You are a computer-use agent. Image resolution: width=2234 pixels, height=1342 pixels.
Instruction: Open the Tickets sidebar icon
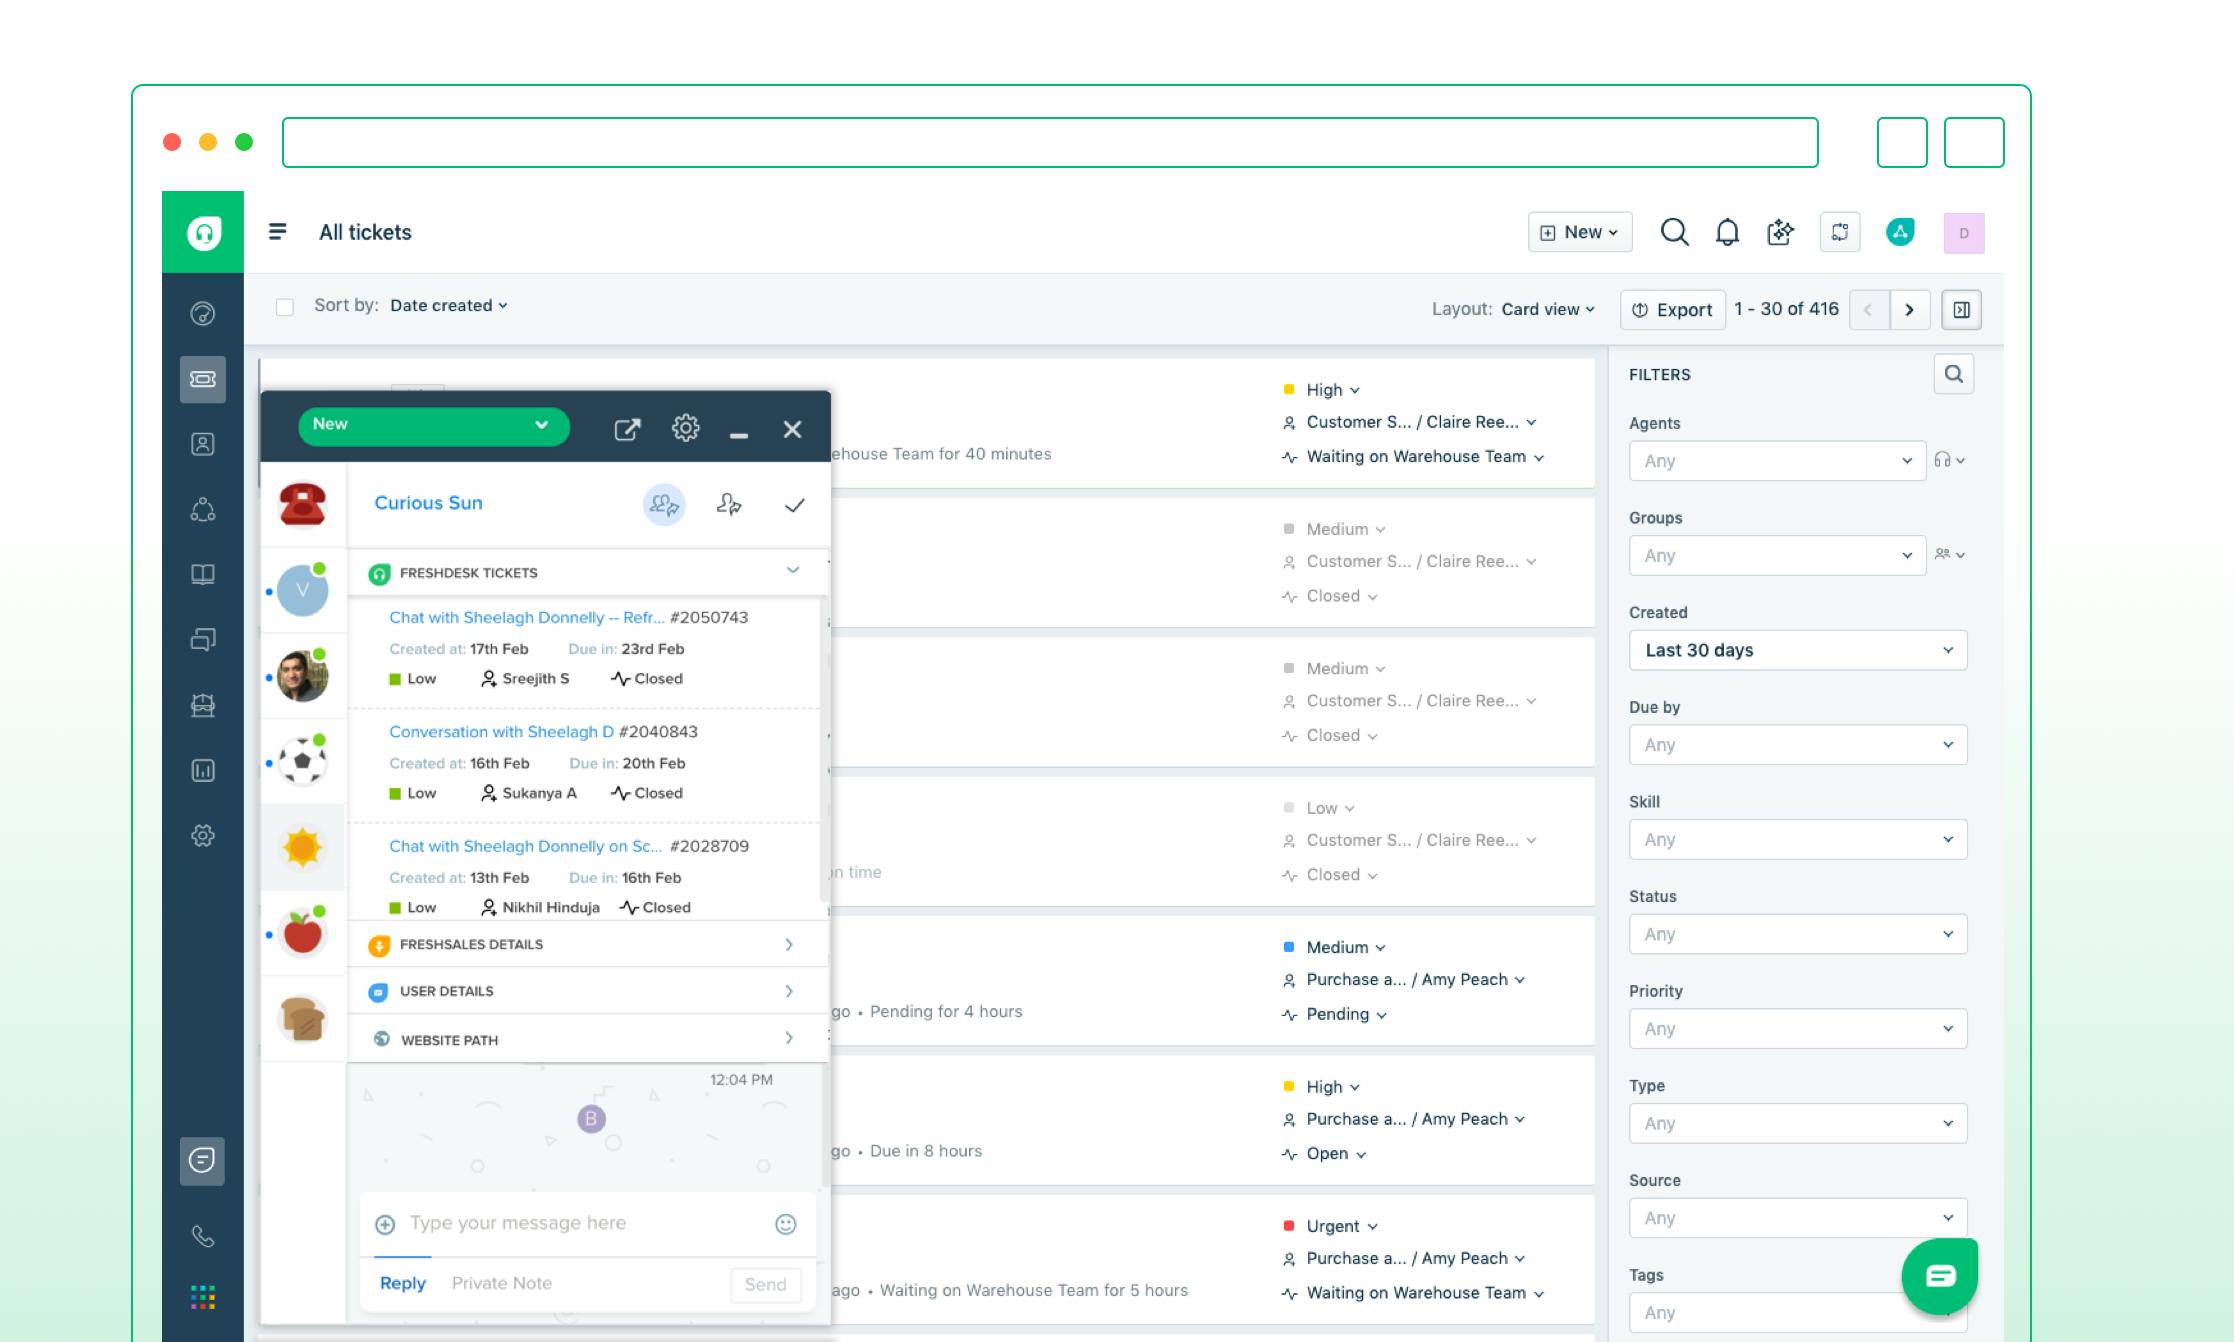(x=203, y=379)
